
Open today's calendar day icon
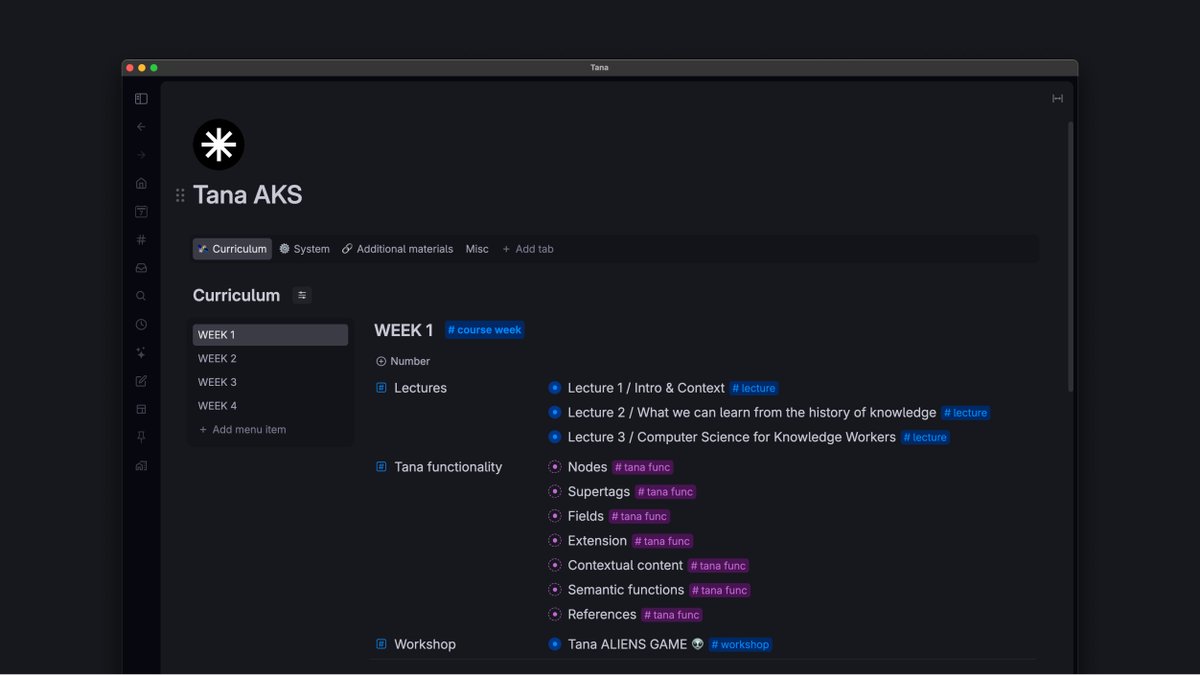[141, 212]
